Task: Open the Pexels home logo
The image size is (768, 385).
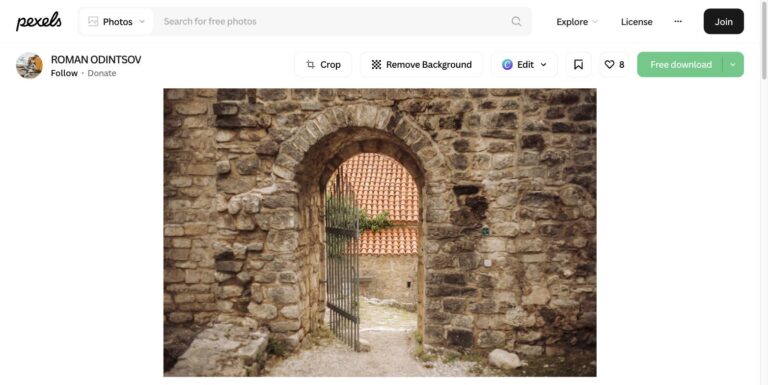Action: tap(39, 21)
